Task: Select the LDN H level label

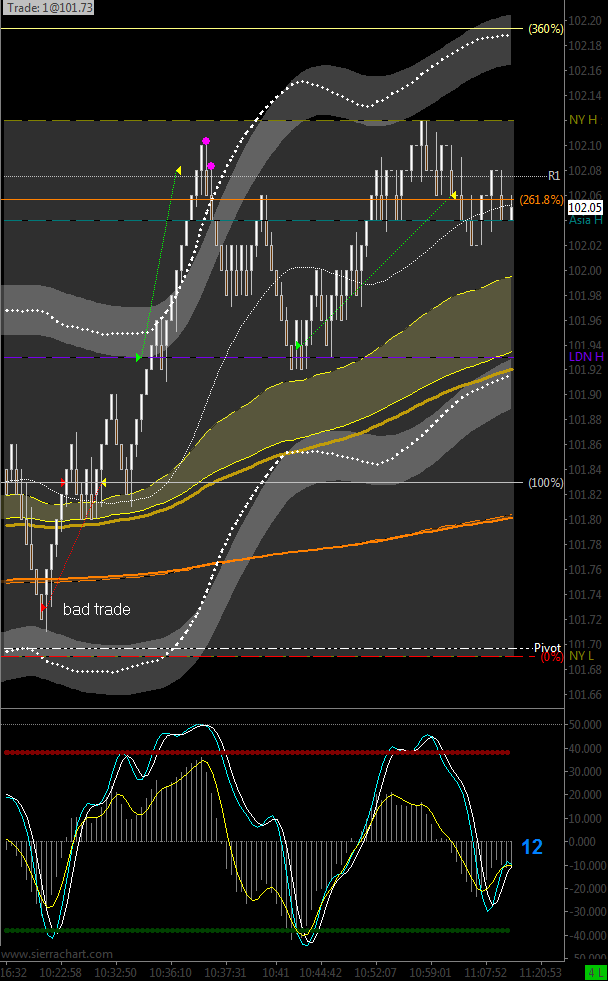Action: [586, 357]
